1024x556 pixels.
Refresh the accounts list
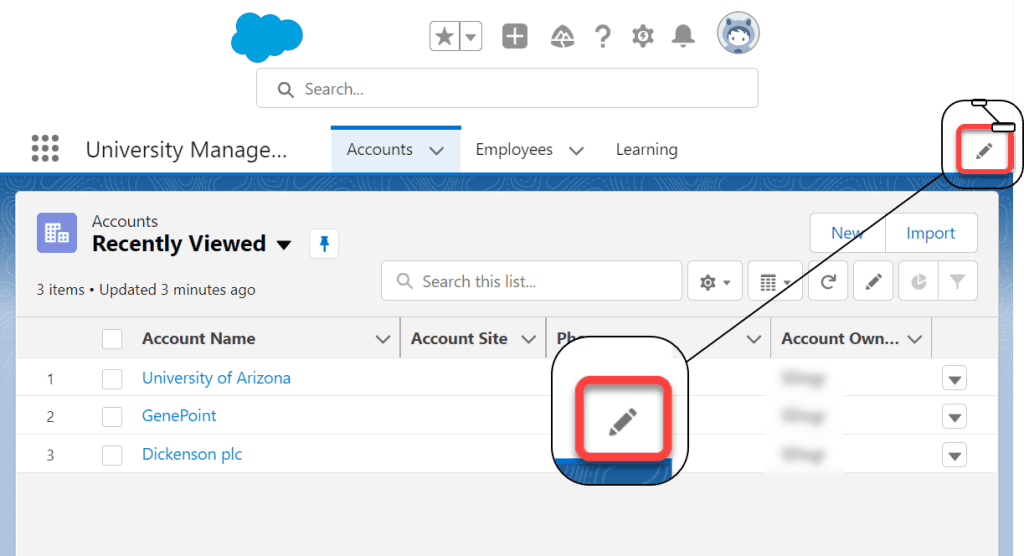point(828,282)
